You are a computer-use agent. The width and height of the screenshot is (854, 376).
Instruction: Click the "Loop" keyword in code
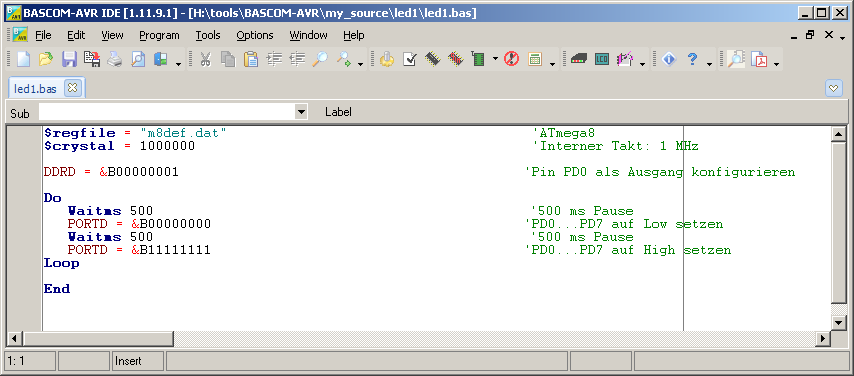click(x=62, y=263)
